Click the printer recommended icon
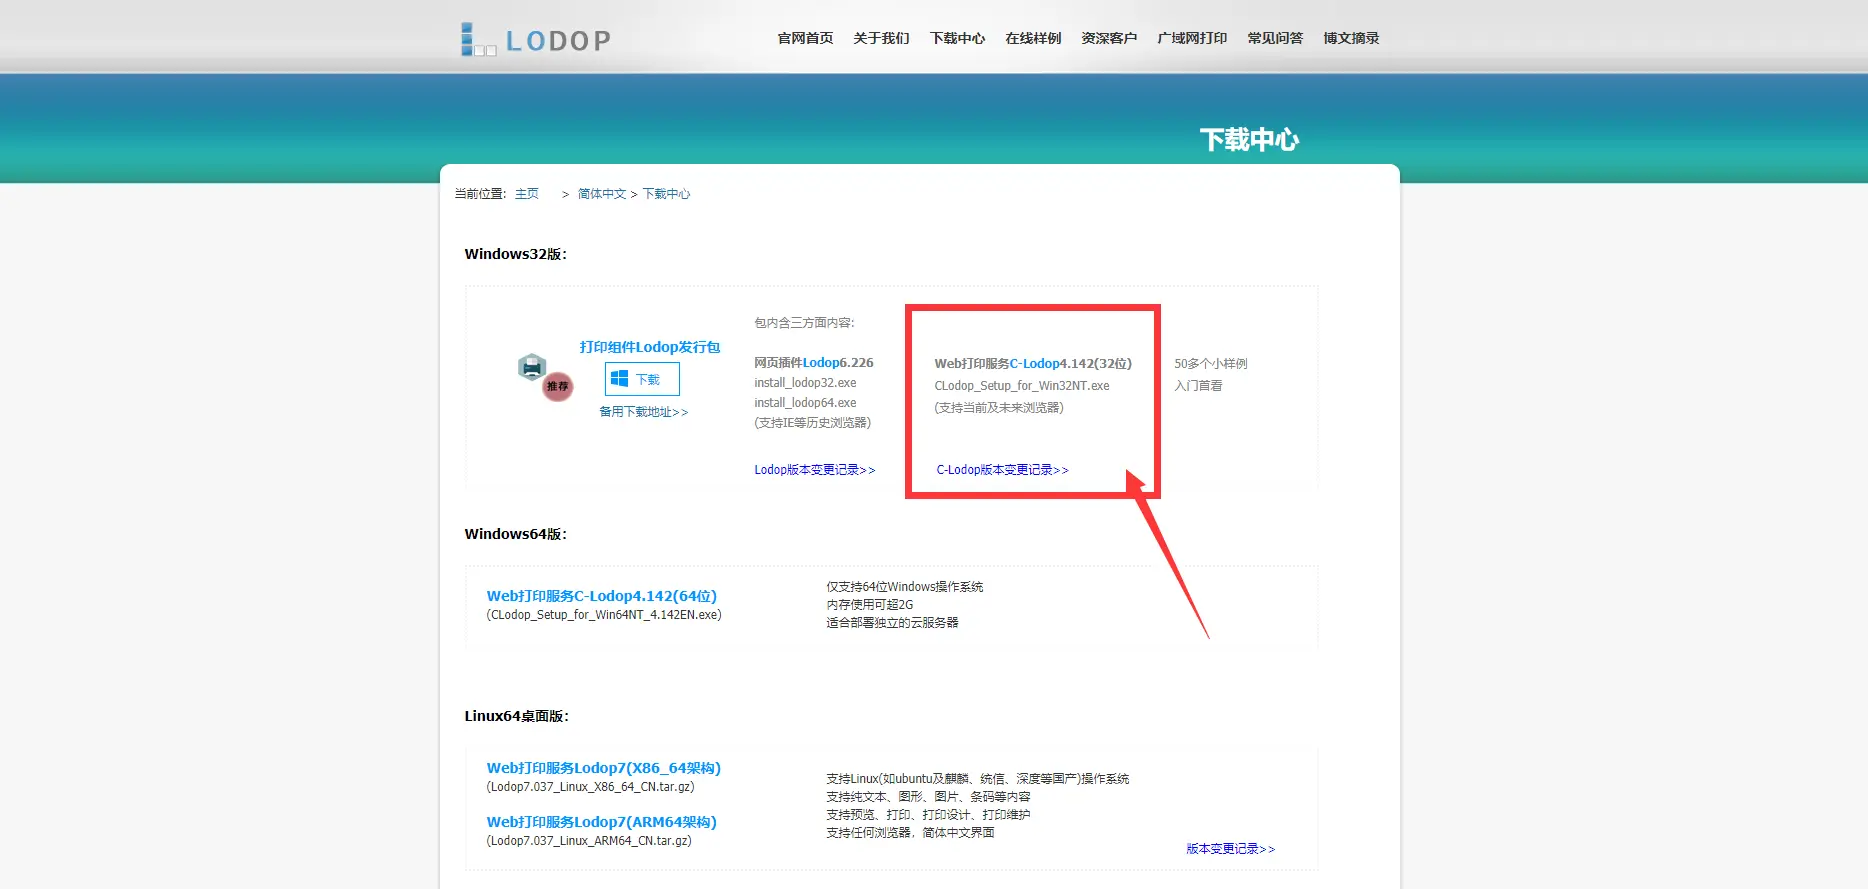 coord(545,377)
